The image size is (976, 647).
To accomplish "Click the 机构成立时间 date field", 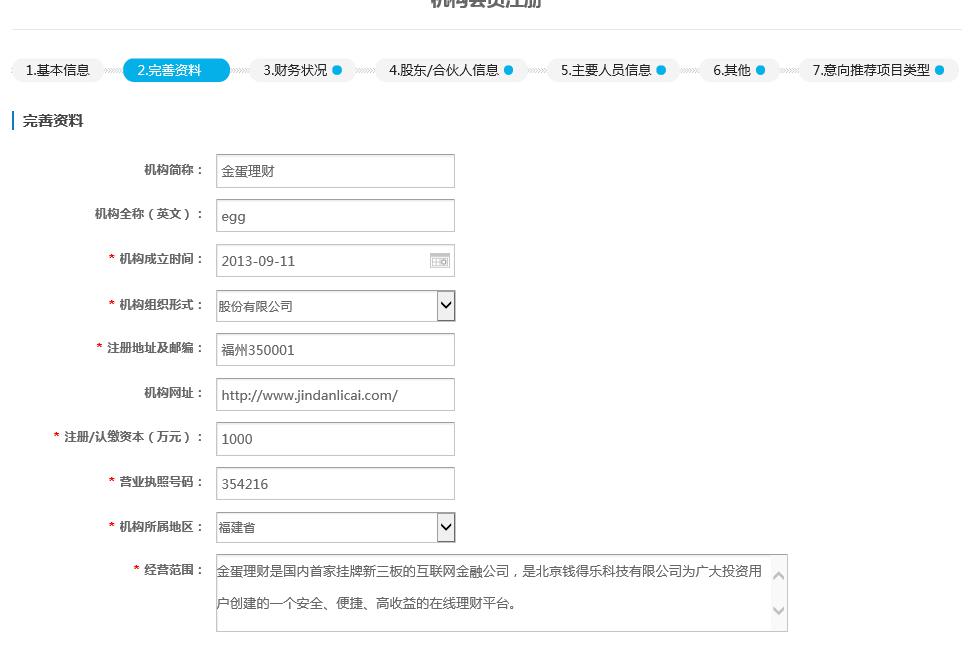I will pos(322,261).
